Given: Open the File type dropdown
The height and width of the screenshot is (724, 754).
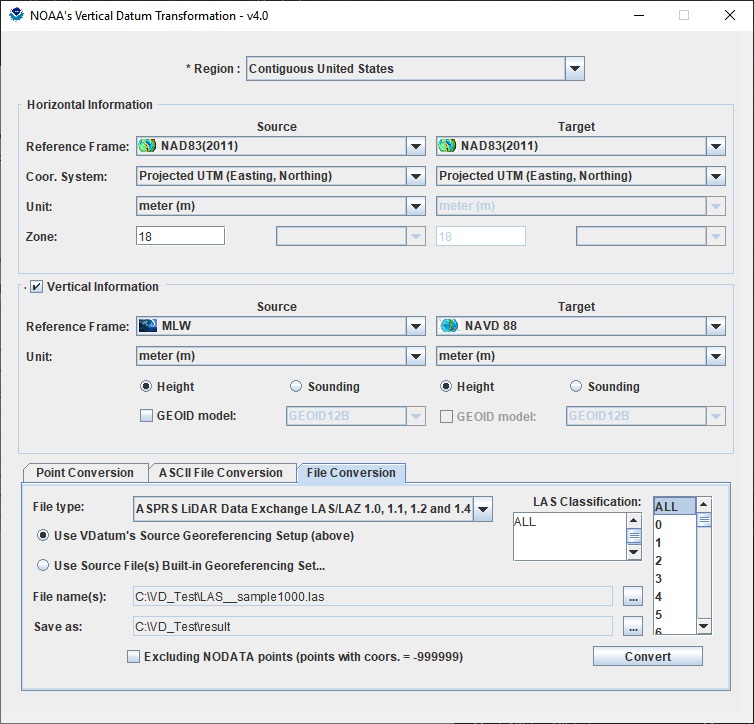Looking at the screenshot, I should [x=483, y=509].
